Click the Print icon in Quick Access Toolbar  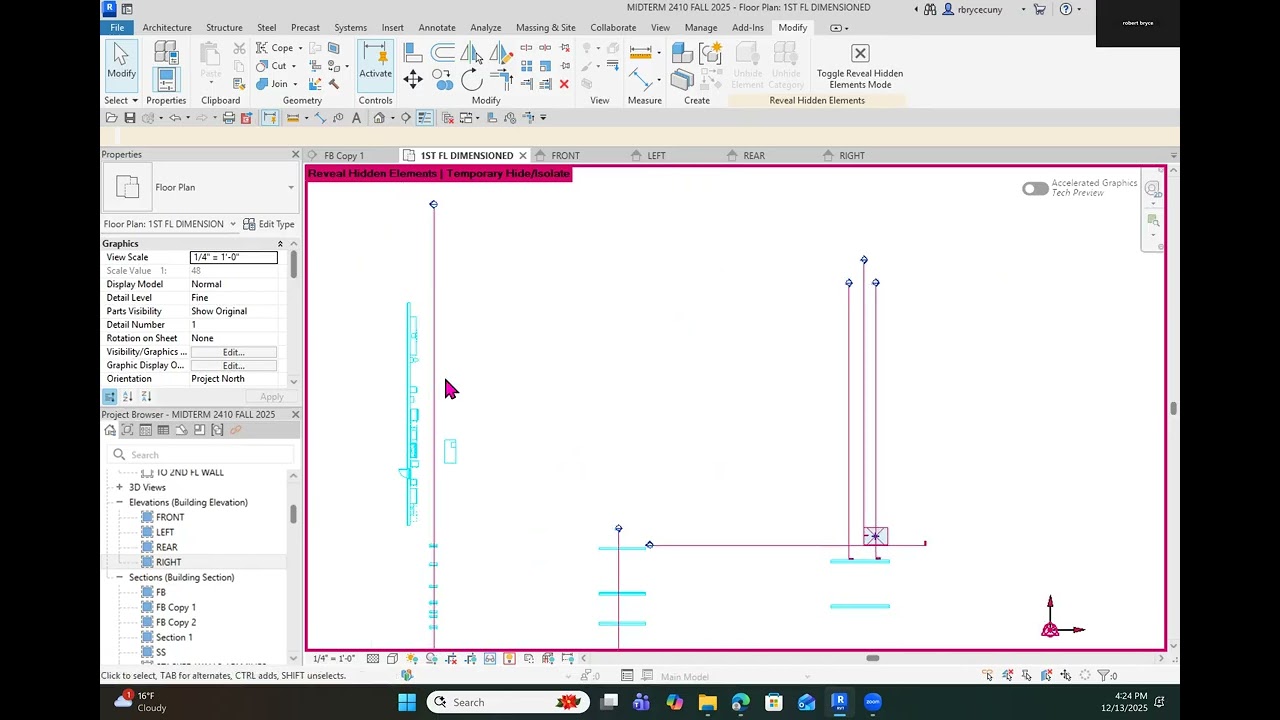pos(228,118)
